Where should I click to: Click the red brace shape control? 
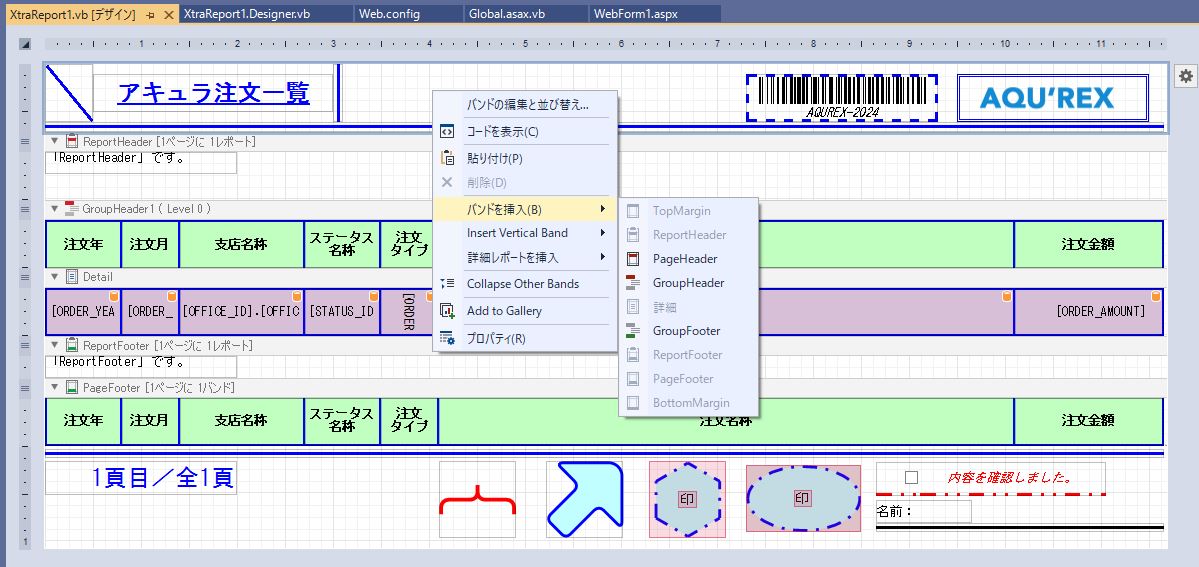click(477, 499)
